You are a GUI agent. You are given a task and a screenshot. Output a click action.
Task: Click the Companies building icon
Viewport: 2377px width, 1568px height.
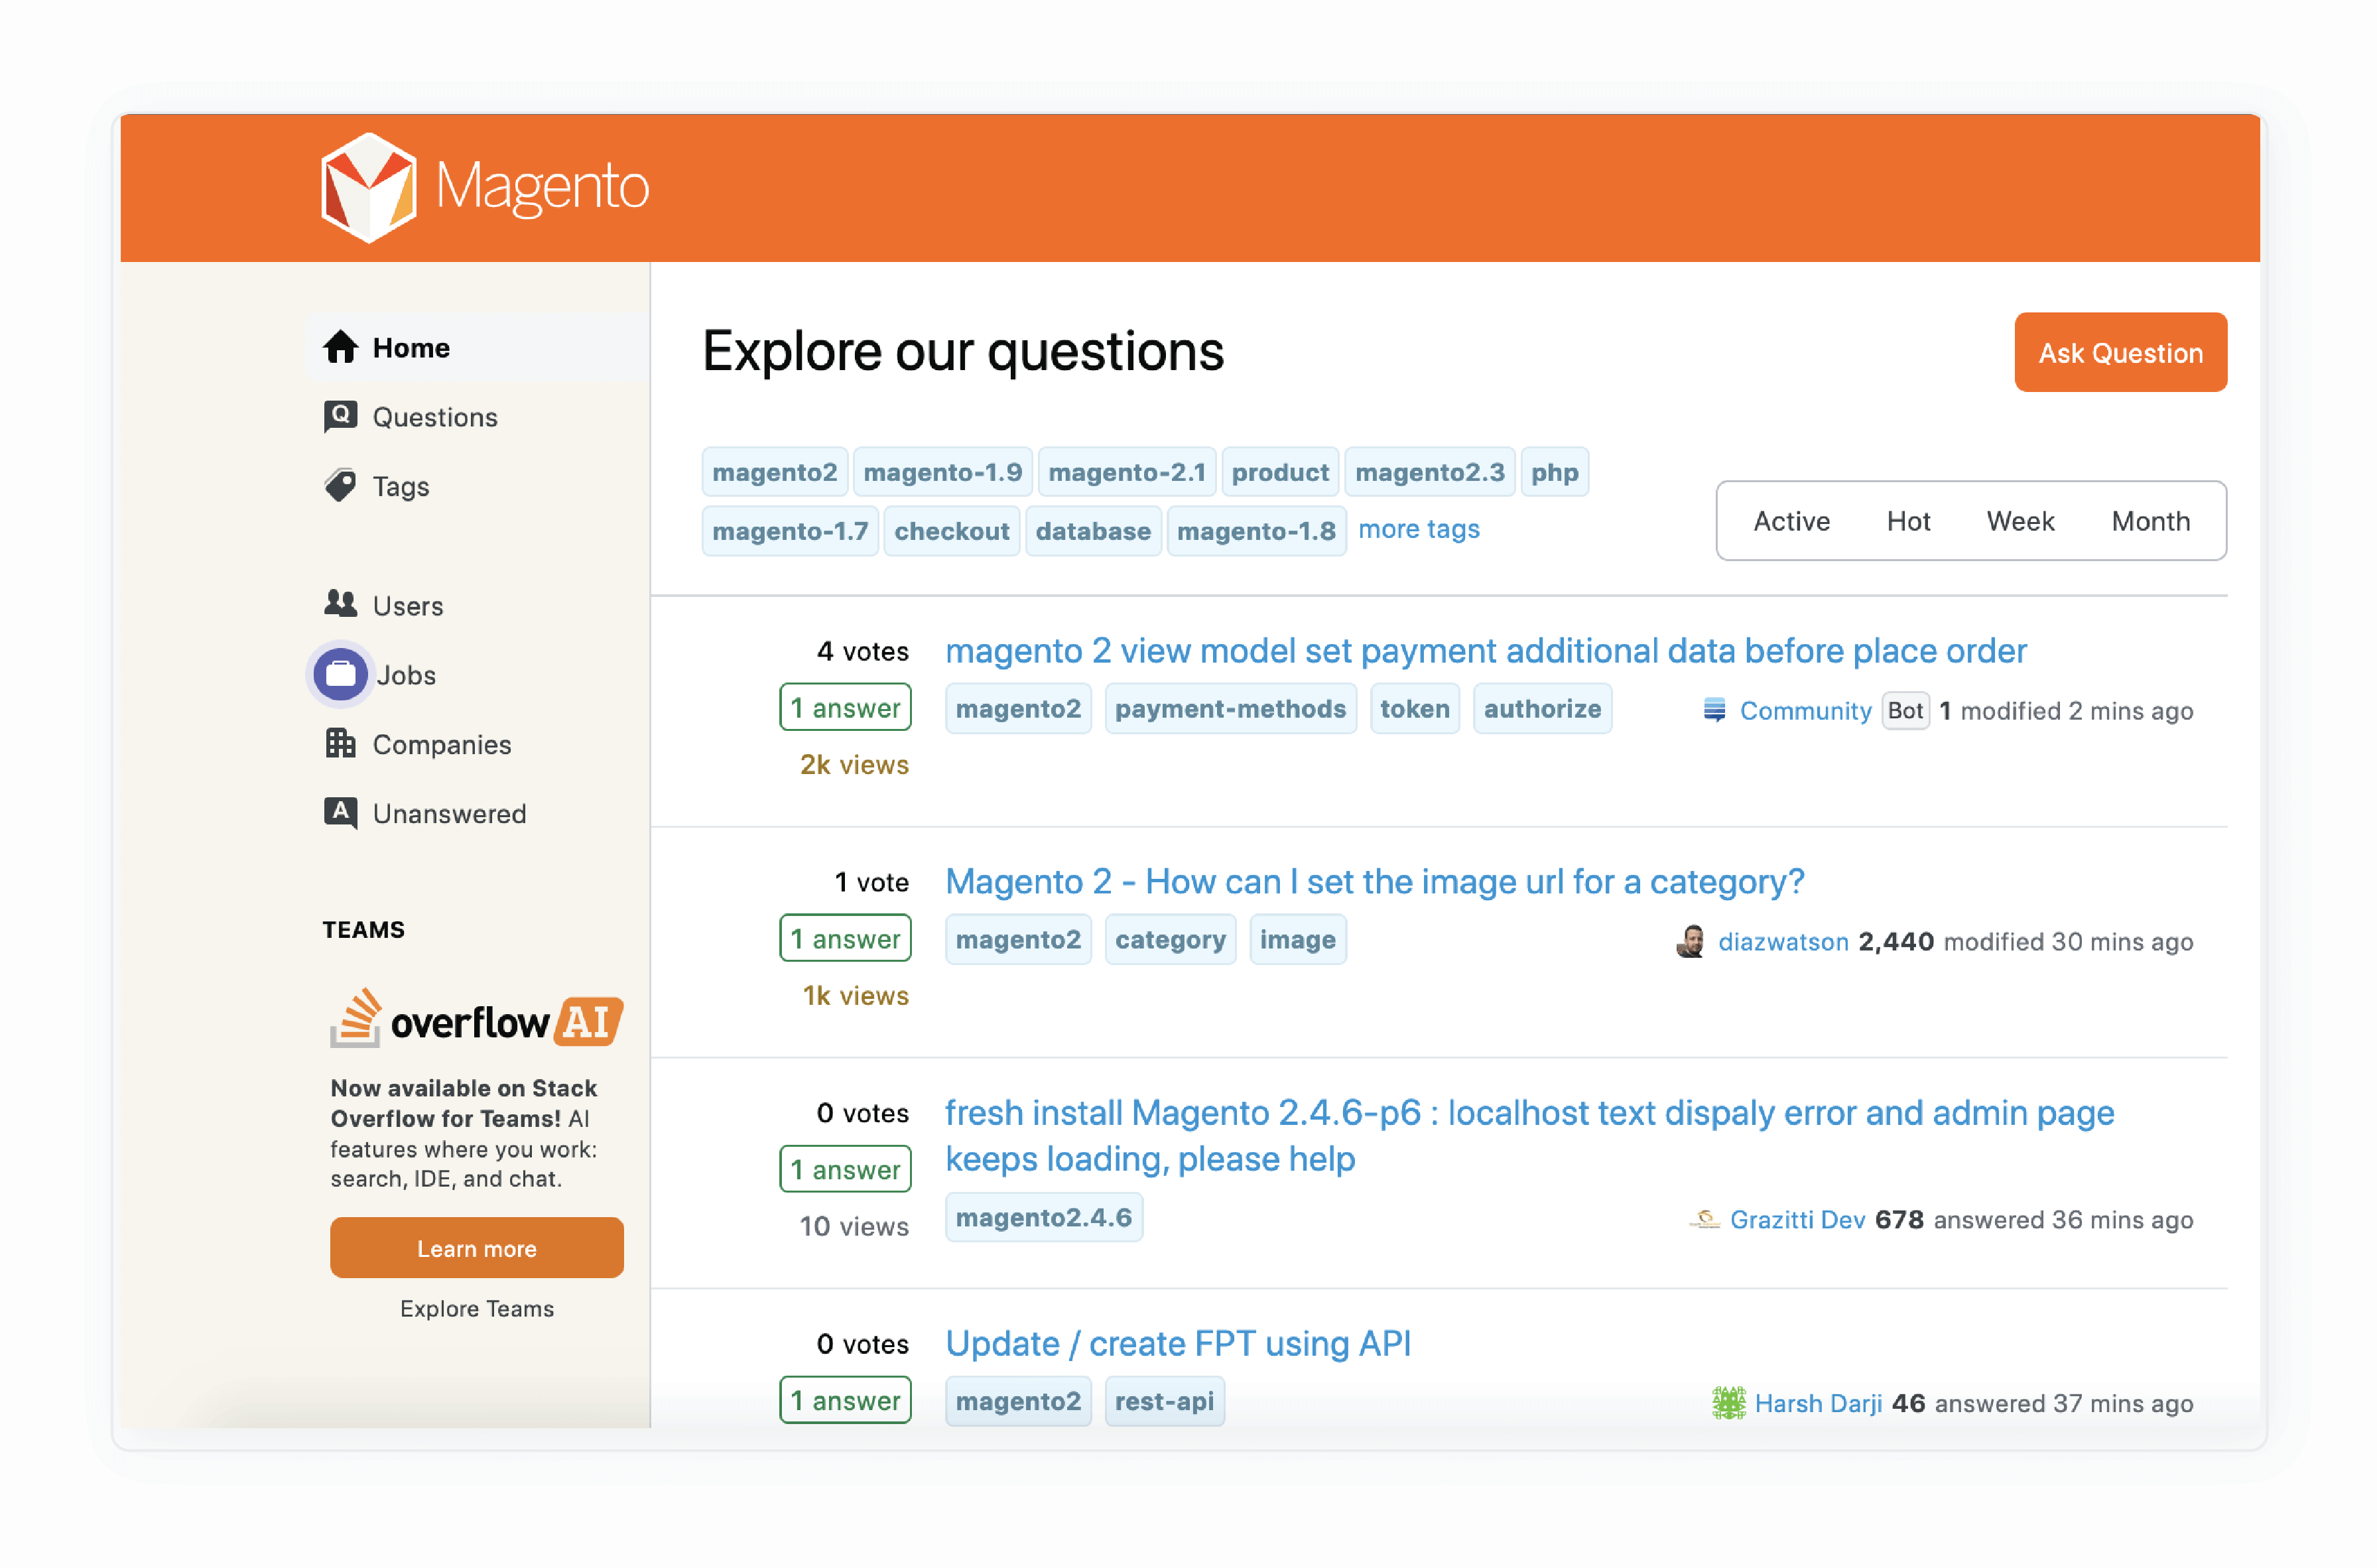tap(340, 743)
